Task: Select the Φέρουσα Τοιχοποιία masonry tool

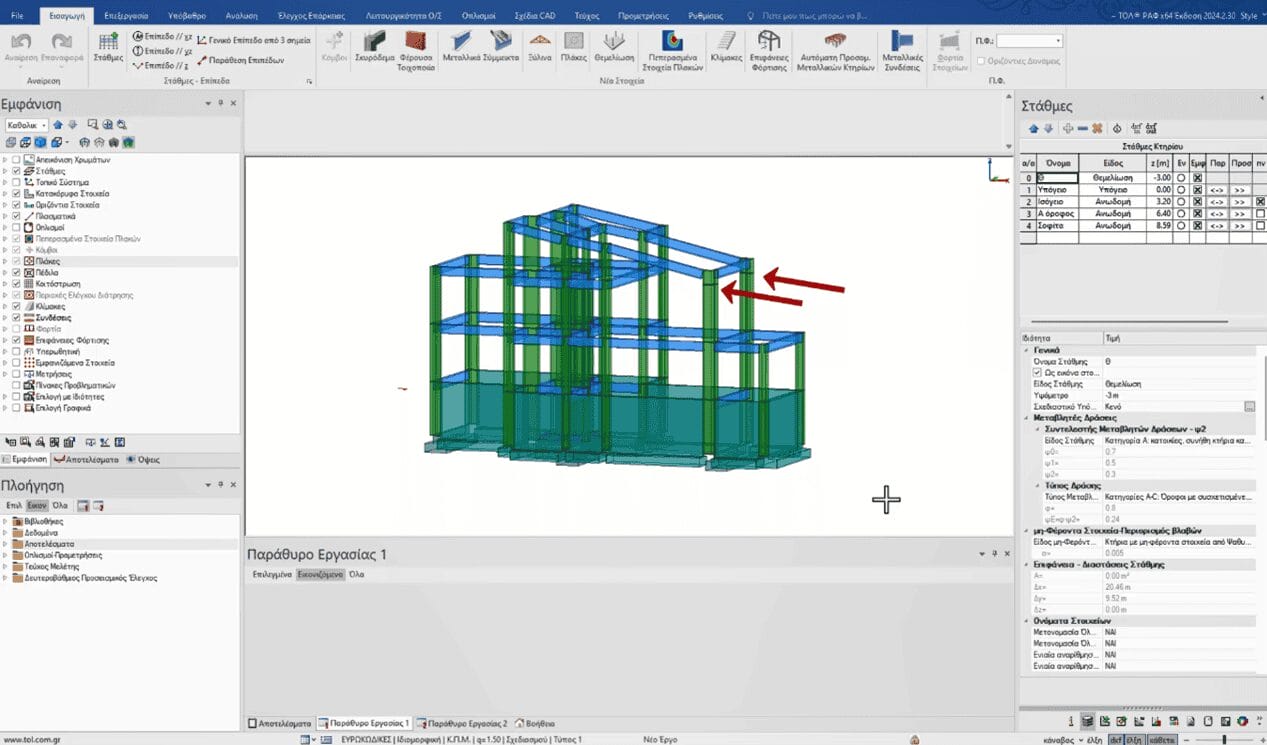Action: pos(416,46)
